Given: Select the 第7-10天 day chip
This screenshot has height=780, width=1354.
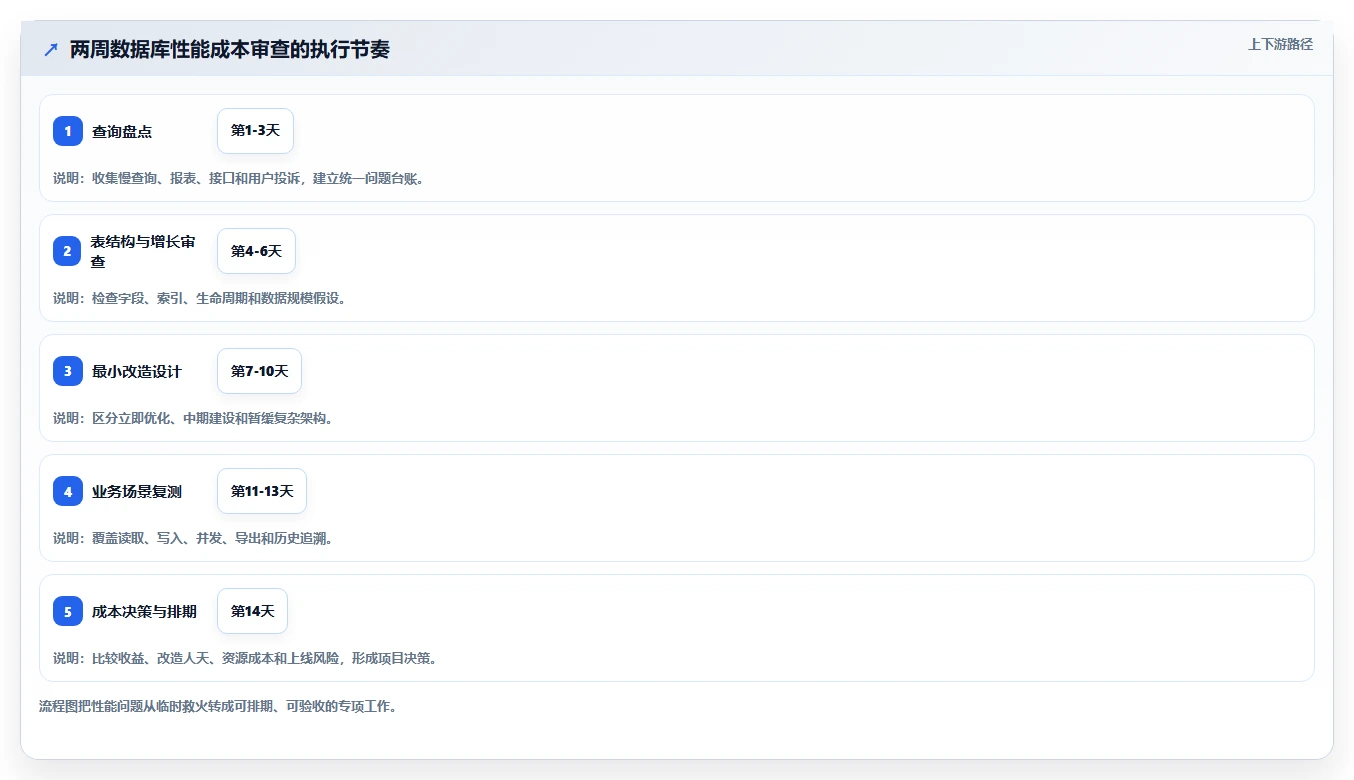Looking at the screenshot, I should (259, 371).
